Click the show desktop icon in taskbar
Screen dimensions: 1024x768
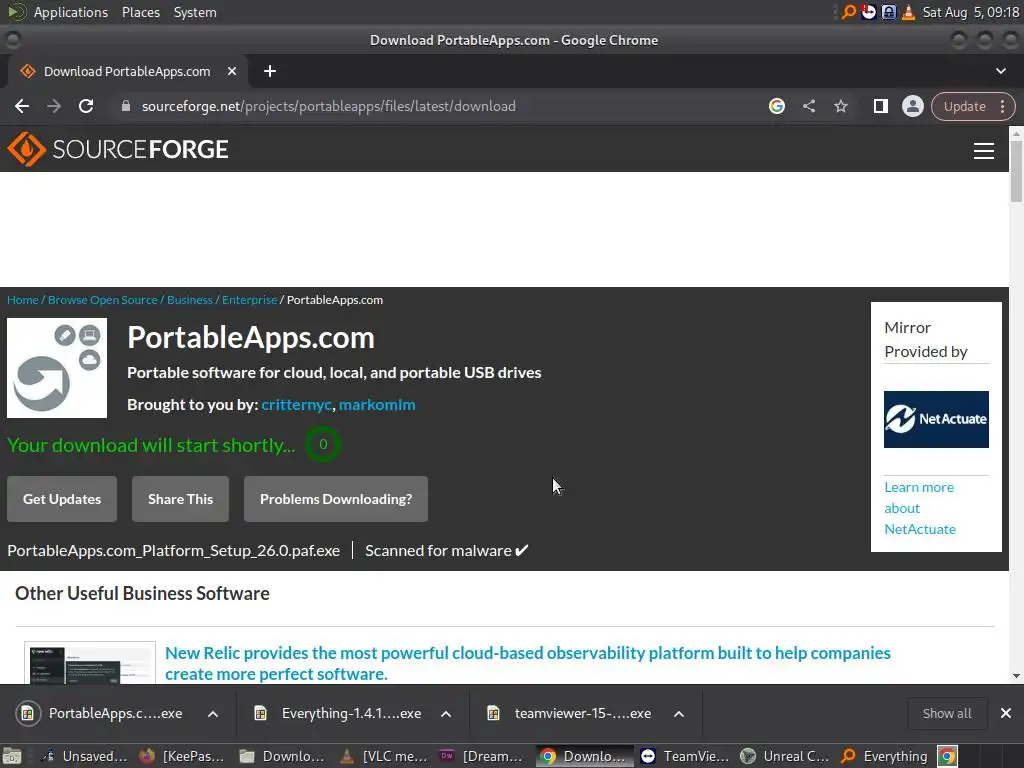[x=12, y=756]
